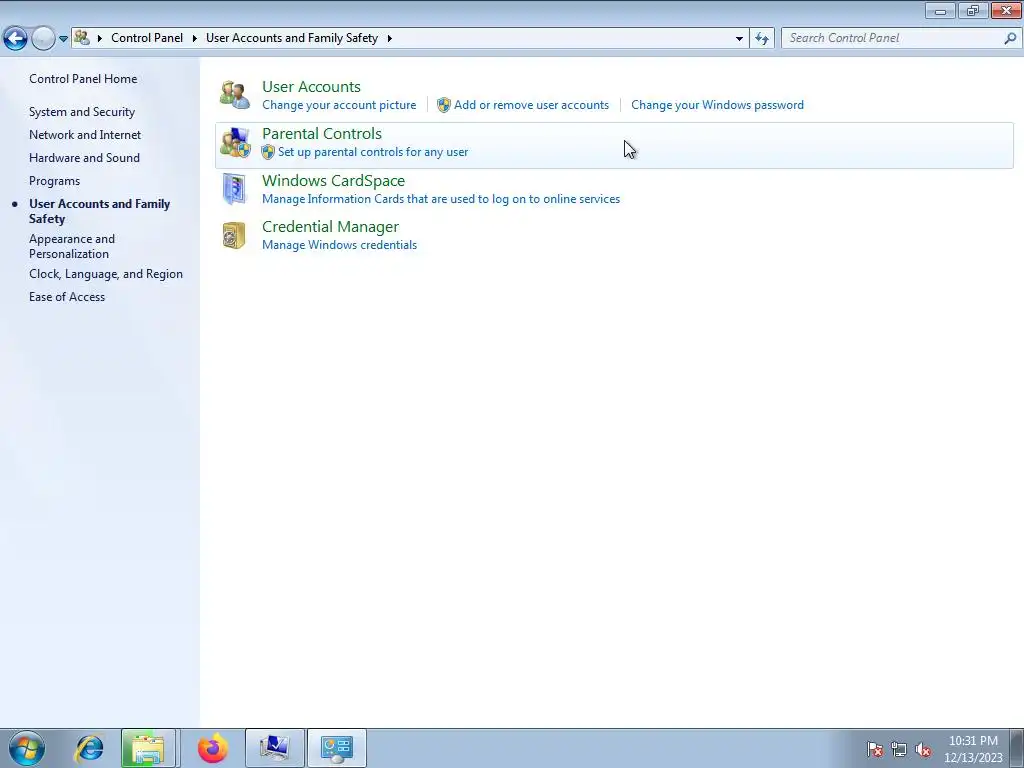
Task: Click the Windows CardSpace icon
Action: coord(234,189)
